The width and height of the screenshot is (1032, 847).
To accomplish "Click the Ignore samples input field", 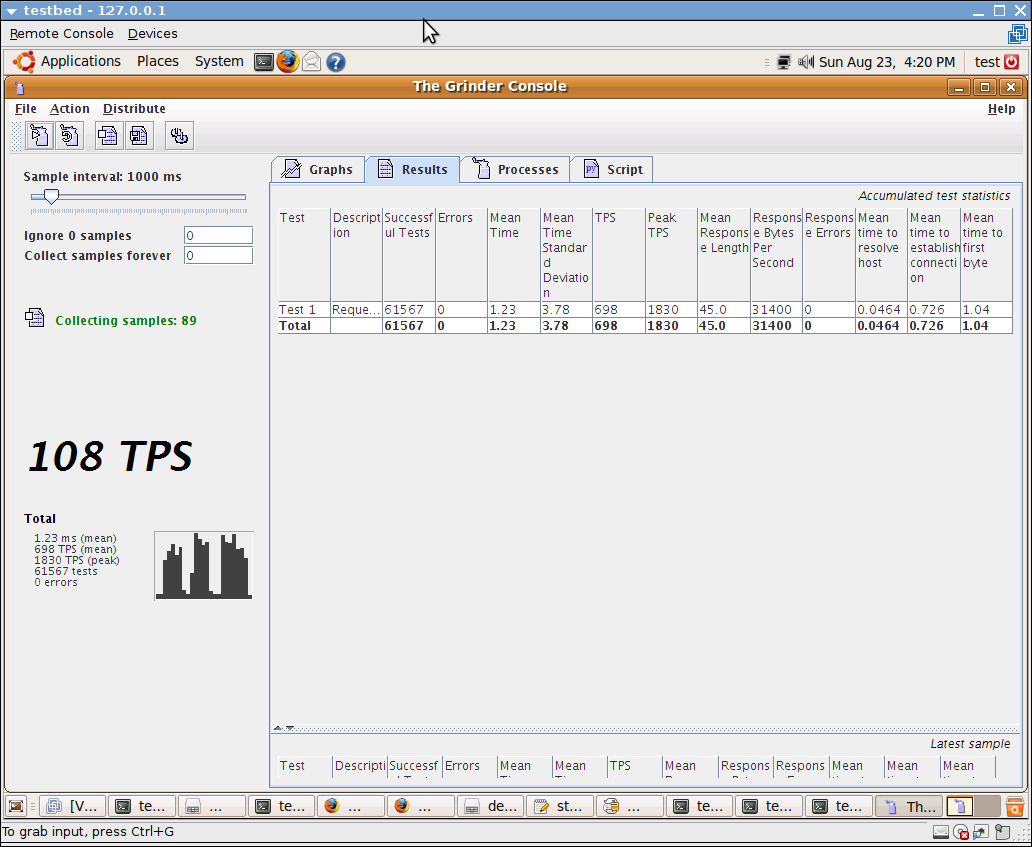I will point(218,236).
